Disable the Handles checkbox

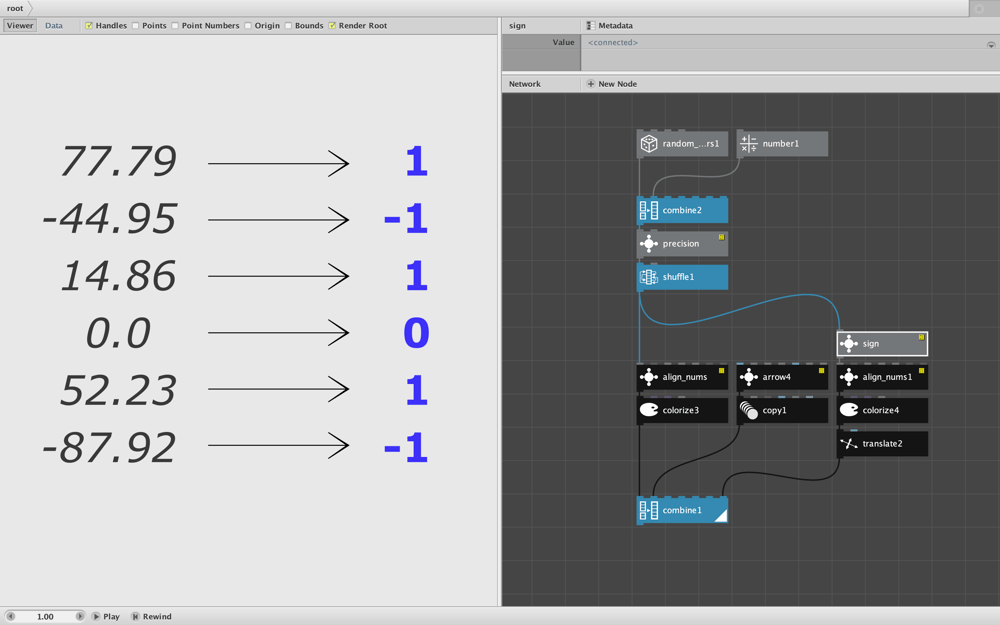click(x=89, y=26)
